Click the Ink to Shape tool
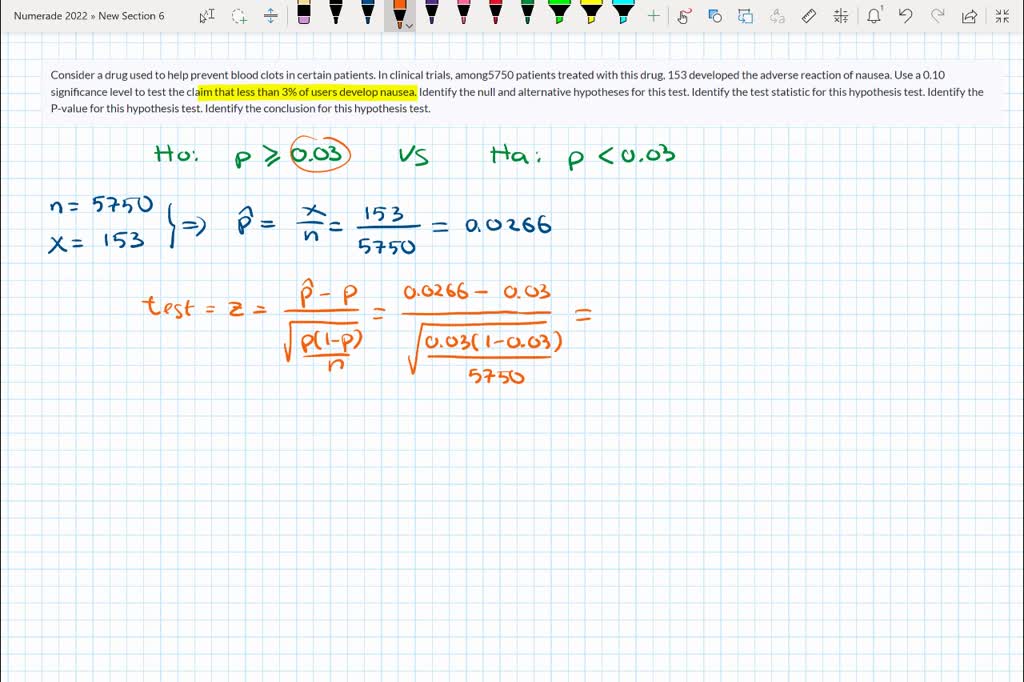Screen dimensions: 1024x682 (x=746, y=16)
